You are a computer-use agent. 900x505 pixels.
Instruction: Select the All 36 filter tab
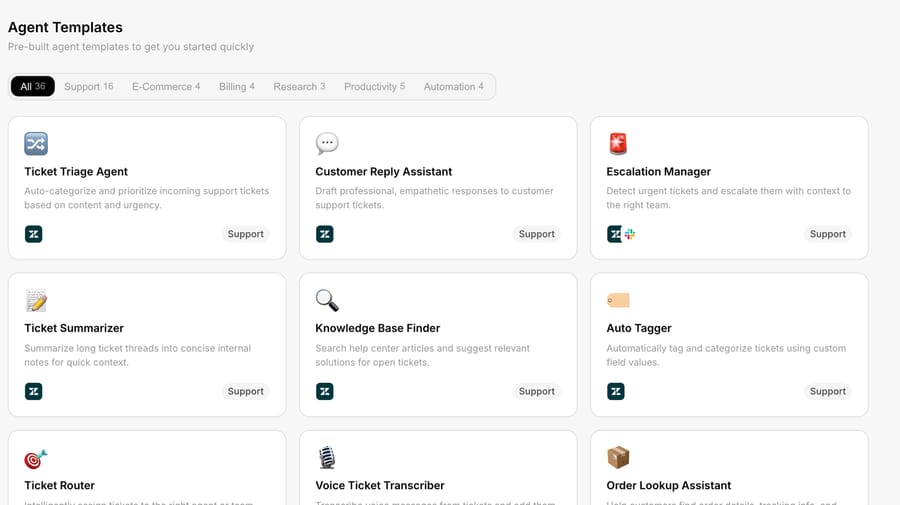(x=33, y=86)
